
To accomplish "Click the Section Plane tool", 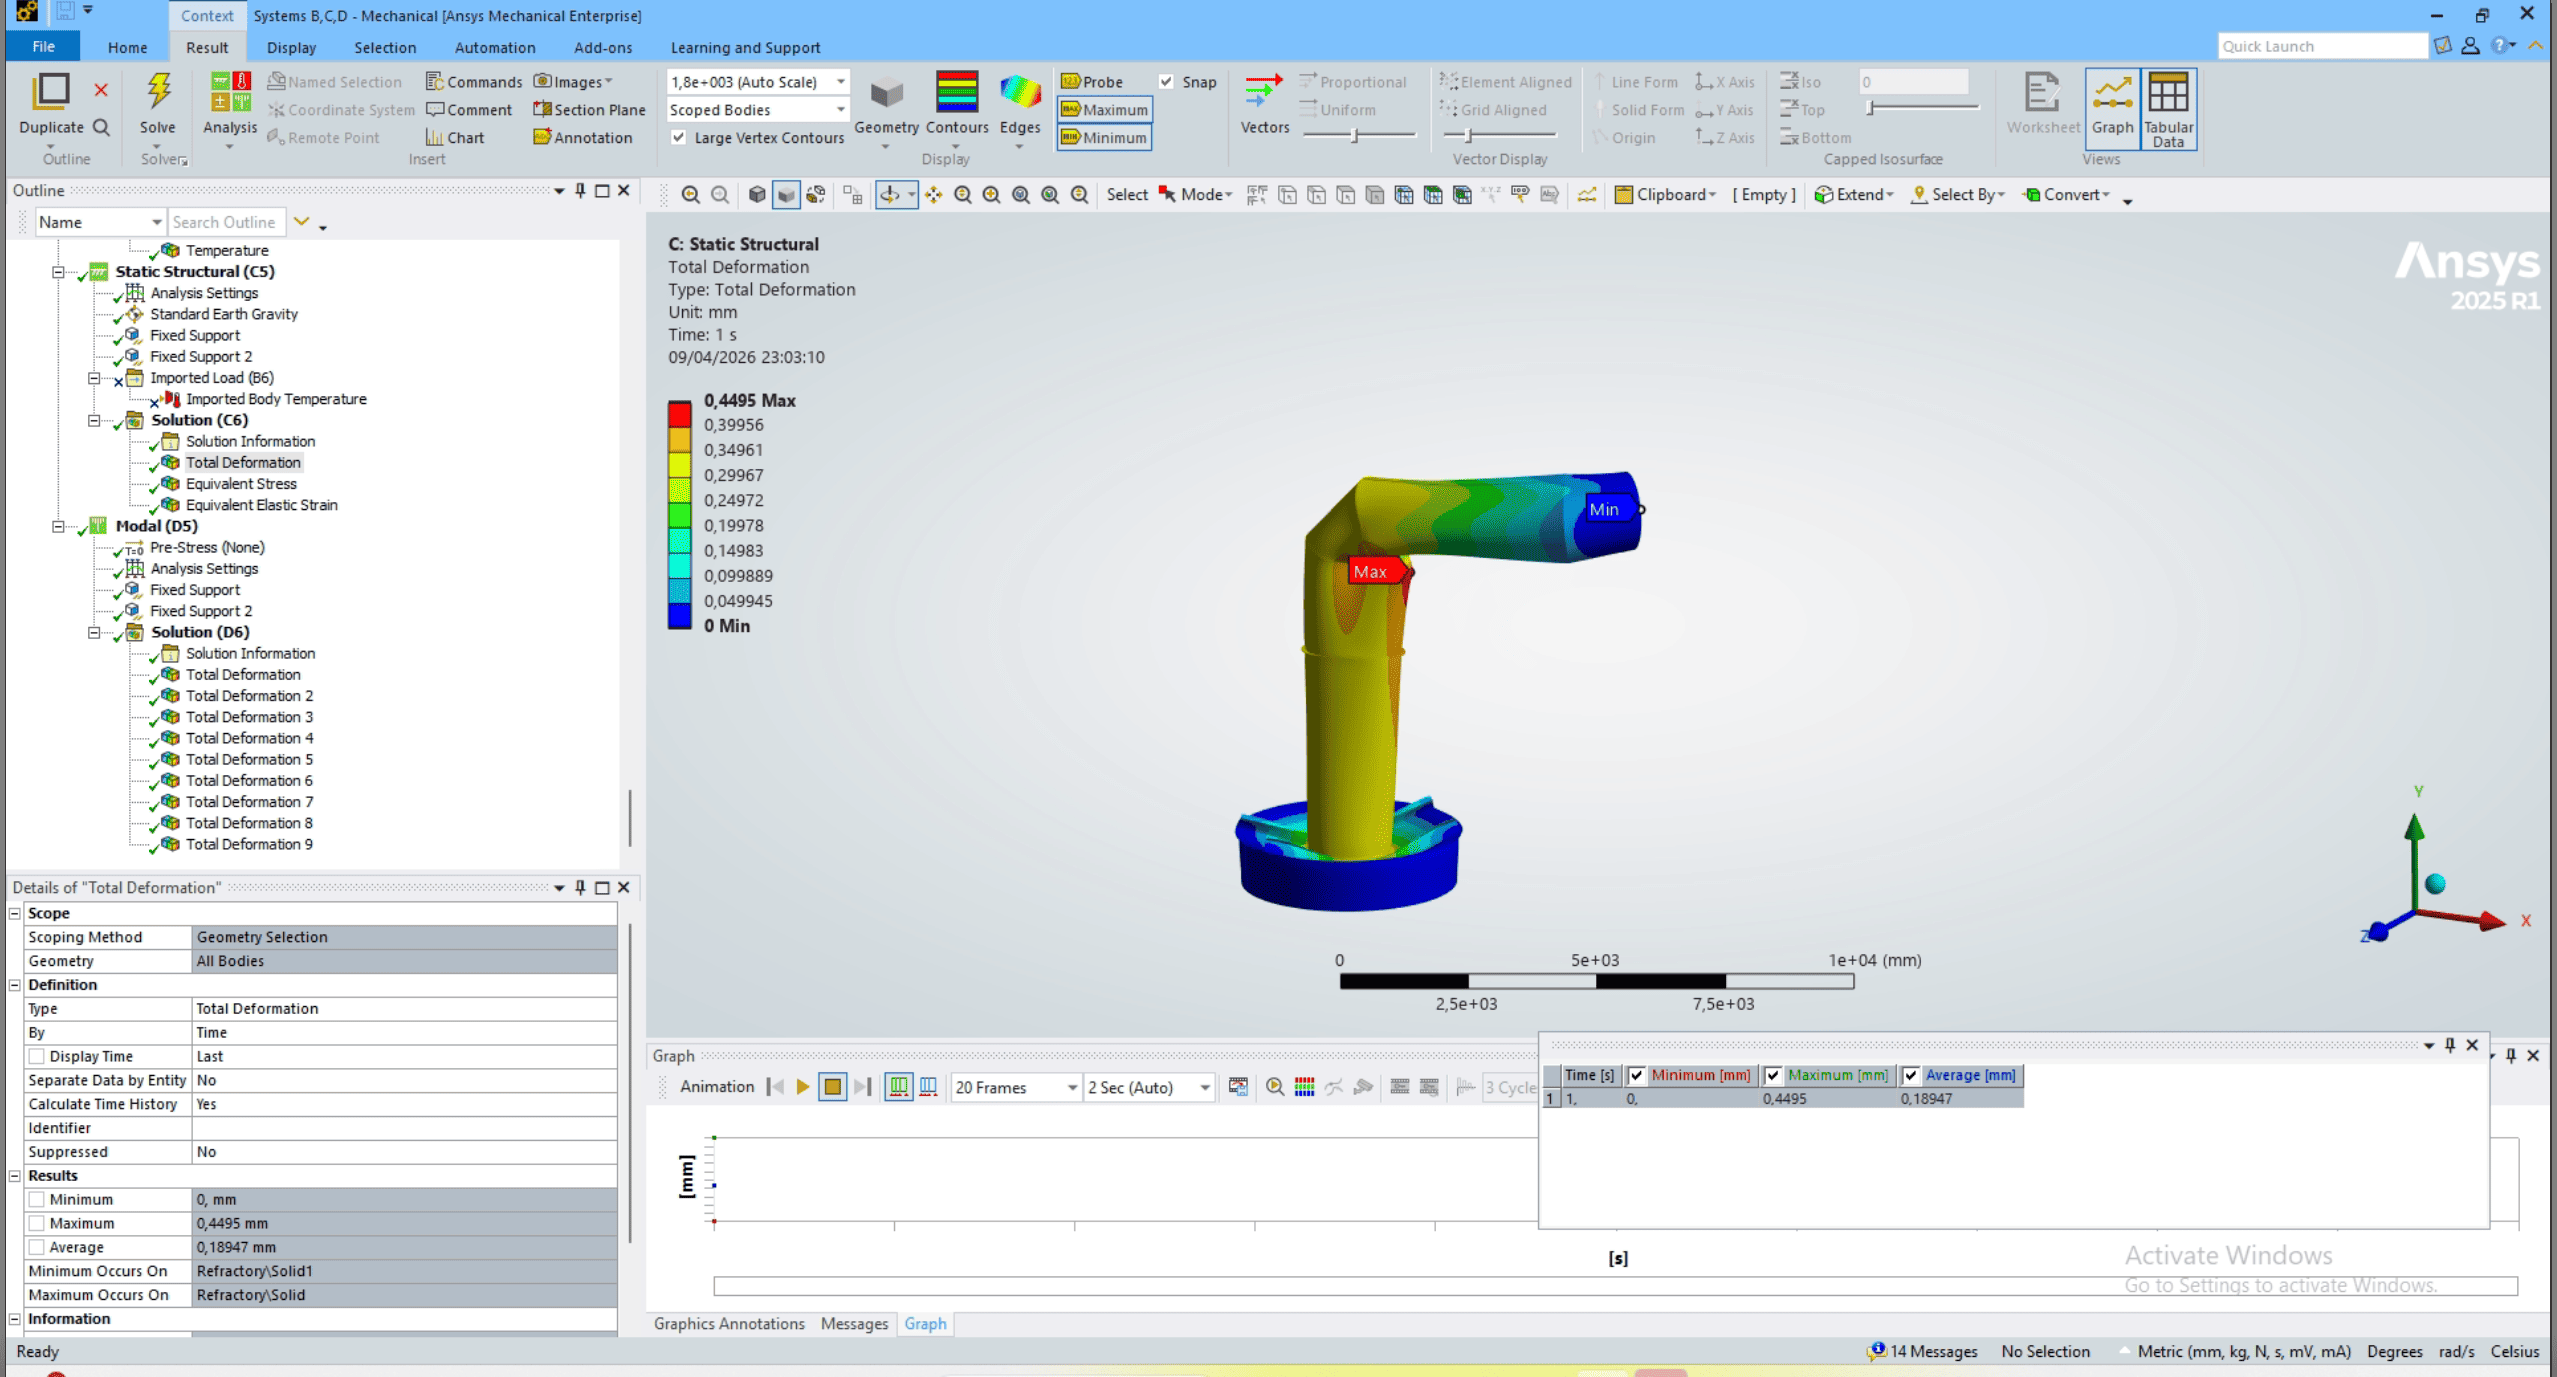I will 589,110.
